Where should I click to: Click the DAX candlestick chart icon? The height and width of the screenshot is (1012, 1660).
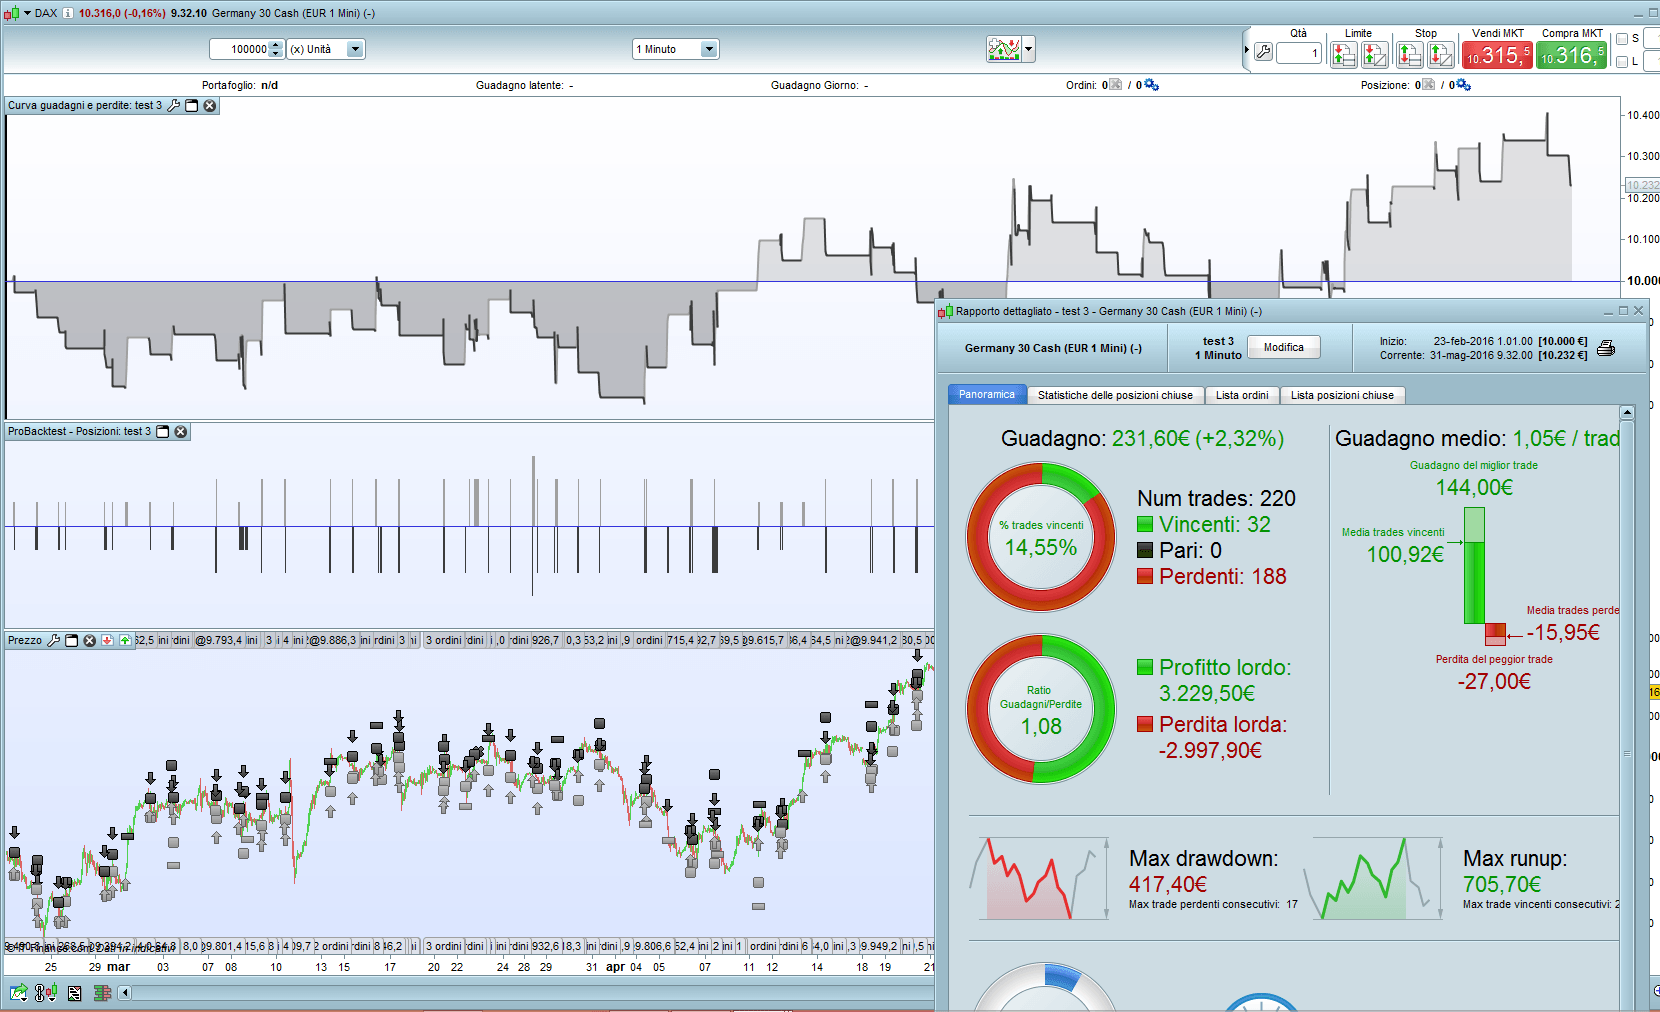[11, 13]
